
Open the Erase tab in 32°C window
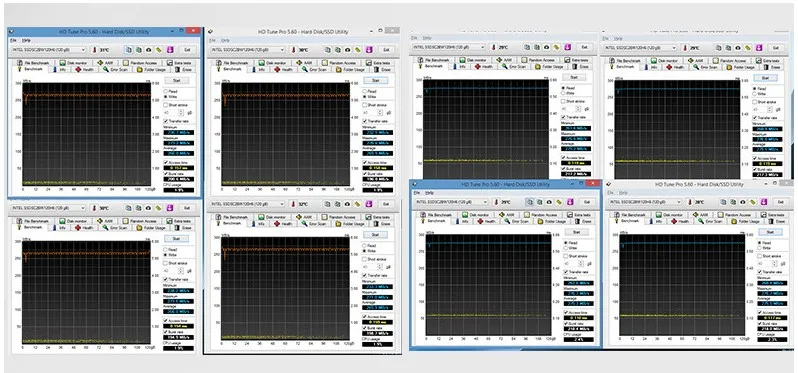(x=382, y=223)
